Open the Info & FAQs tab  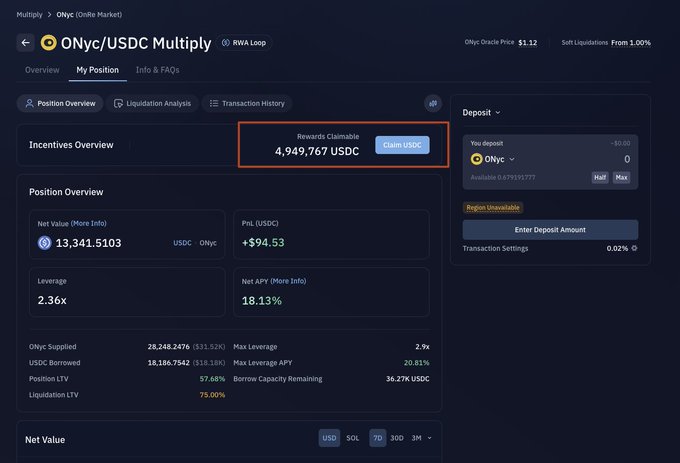tap(157, 70)
